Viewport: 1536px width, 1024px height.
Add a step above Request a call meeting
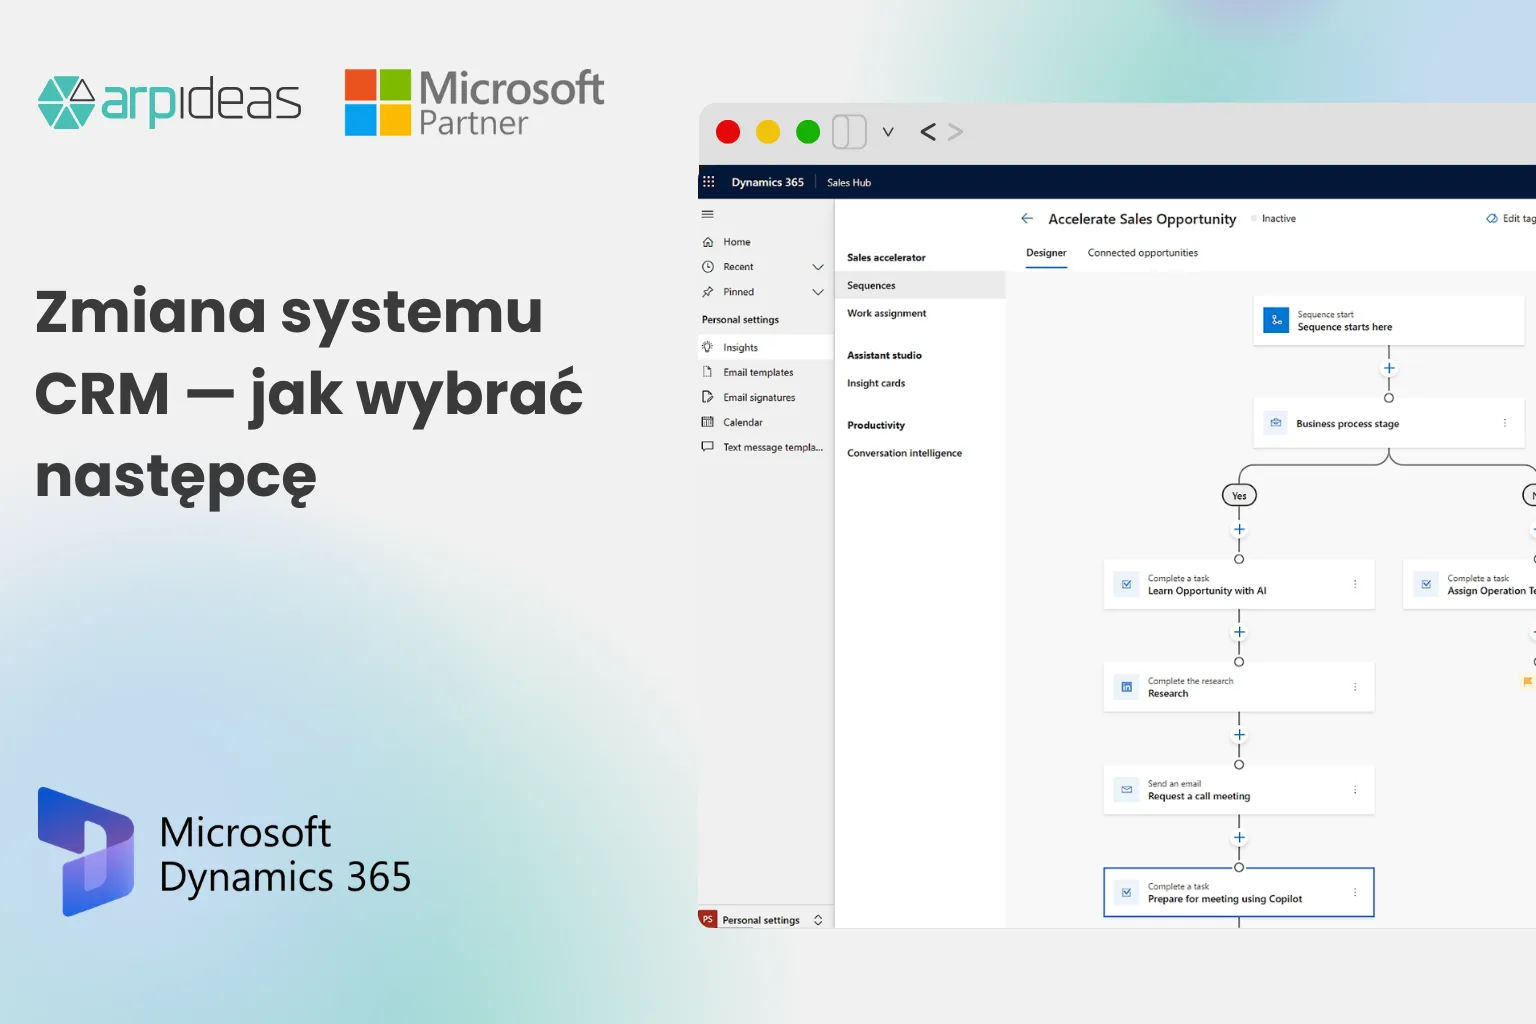1239,735
